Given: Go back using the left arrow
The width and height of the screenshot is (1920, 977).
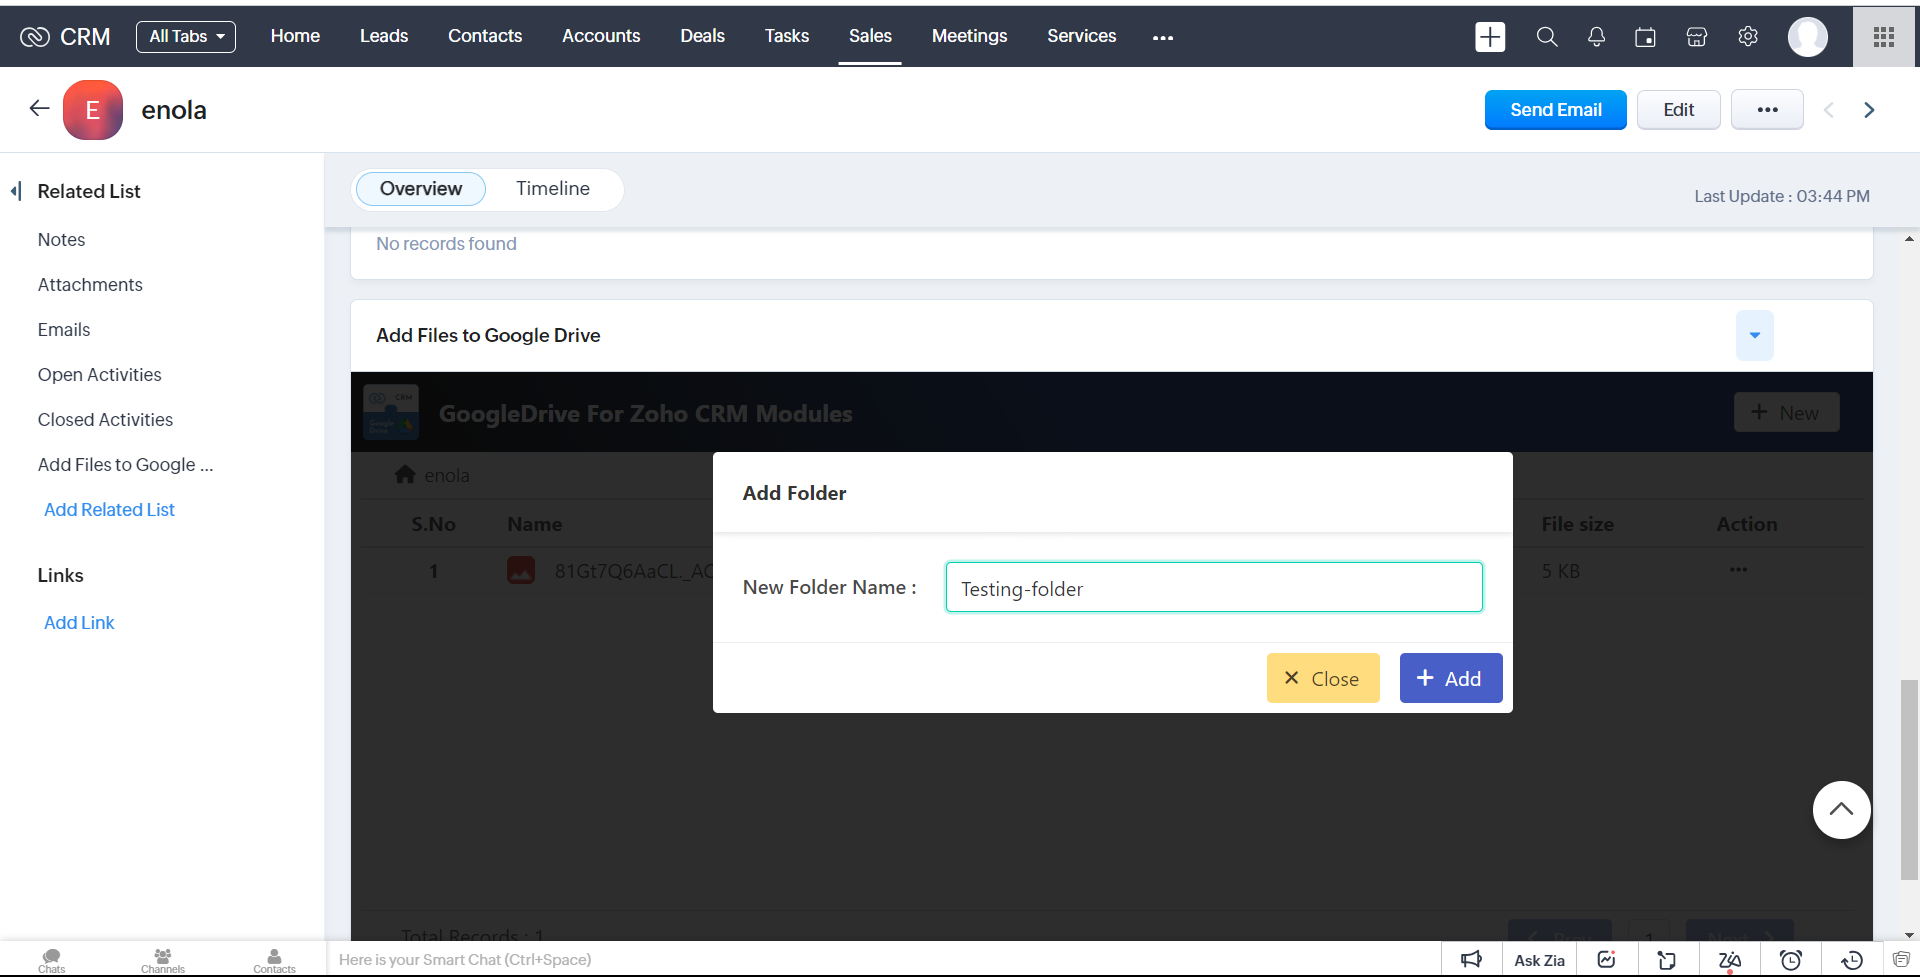Looking at the screenshot, I should point(39,109).
